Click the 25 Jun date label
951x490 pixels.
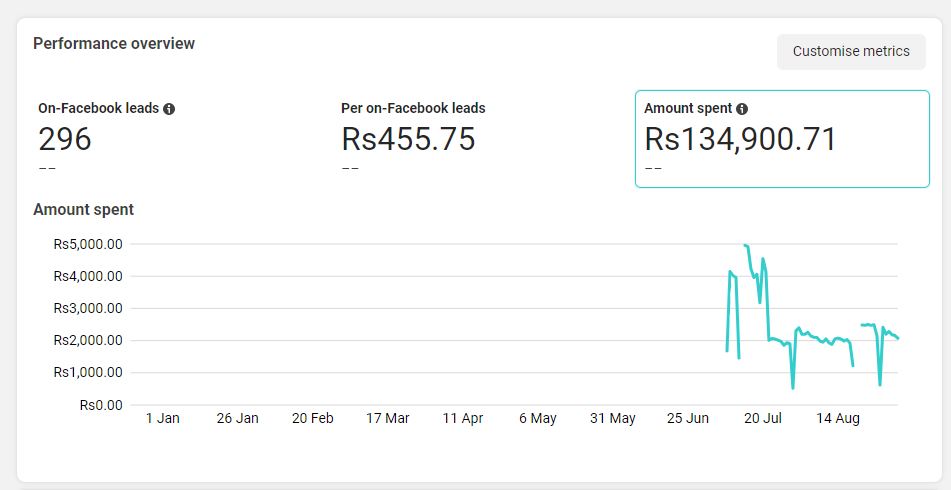pos(688,418)
